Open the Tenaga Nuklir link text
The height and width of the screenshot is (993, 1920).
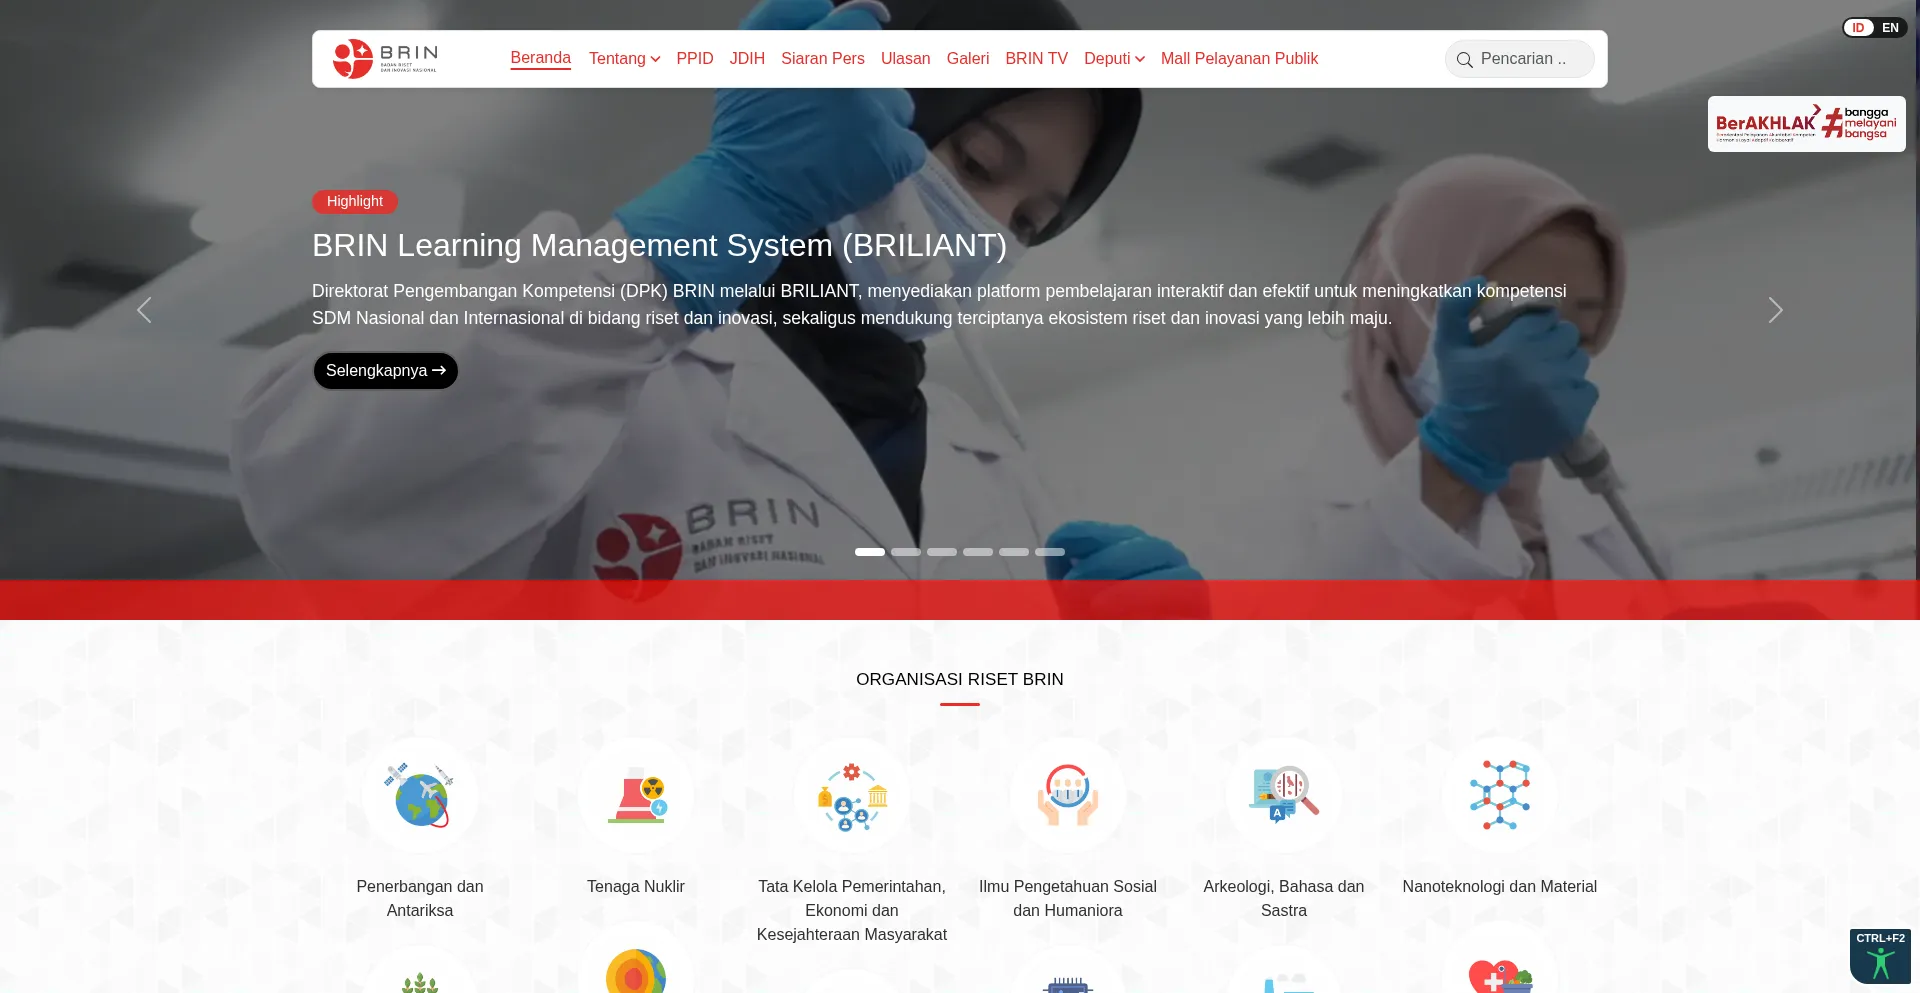click(636, 886)
